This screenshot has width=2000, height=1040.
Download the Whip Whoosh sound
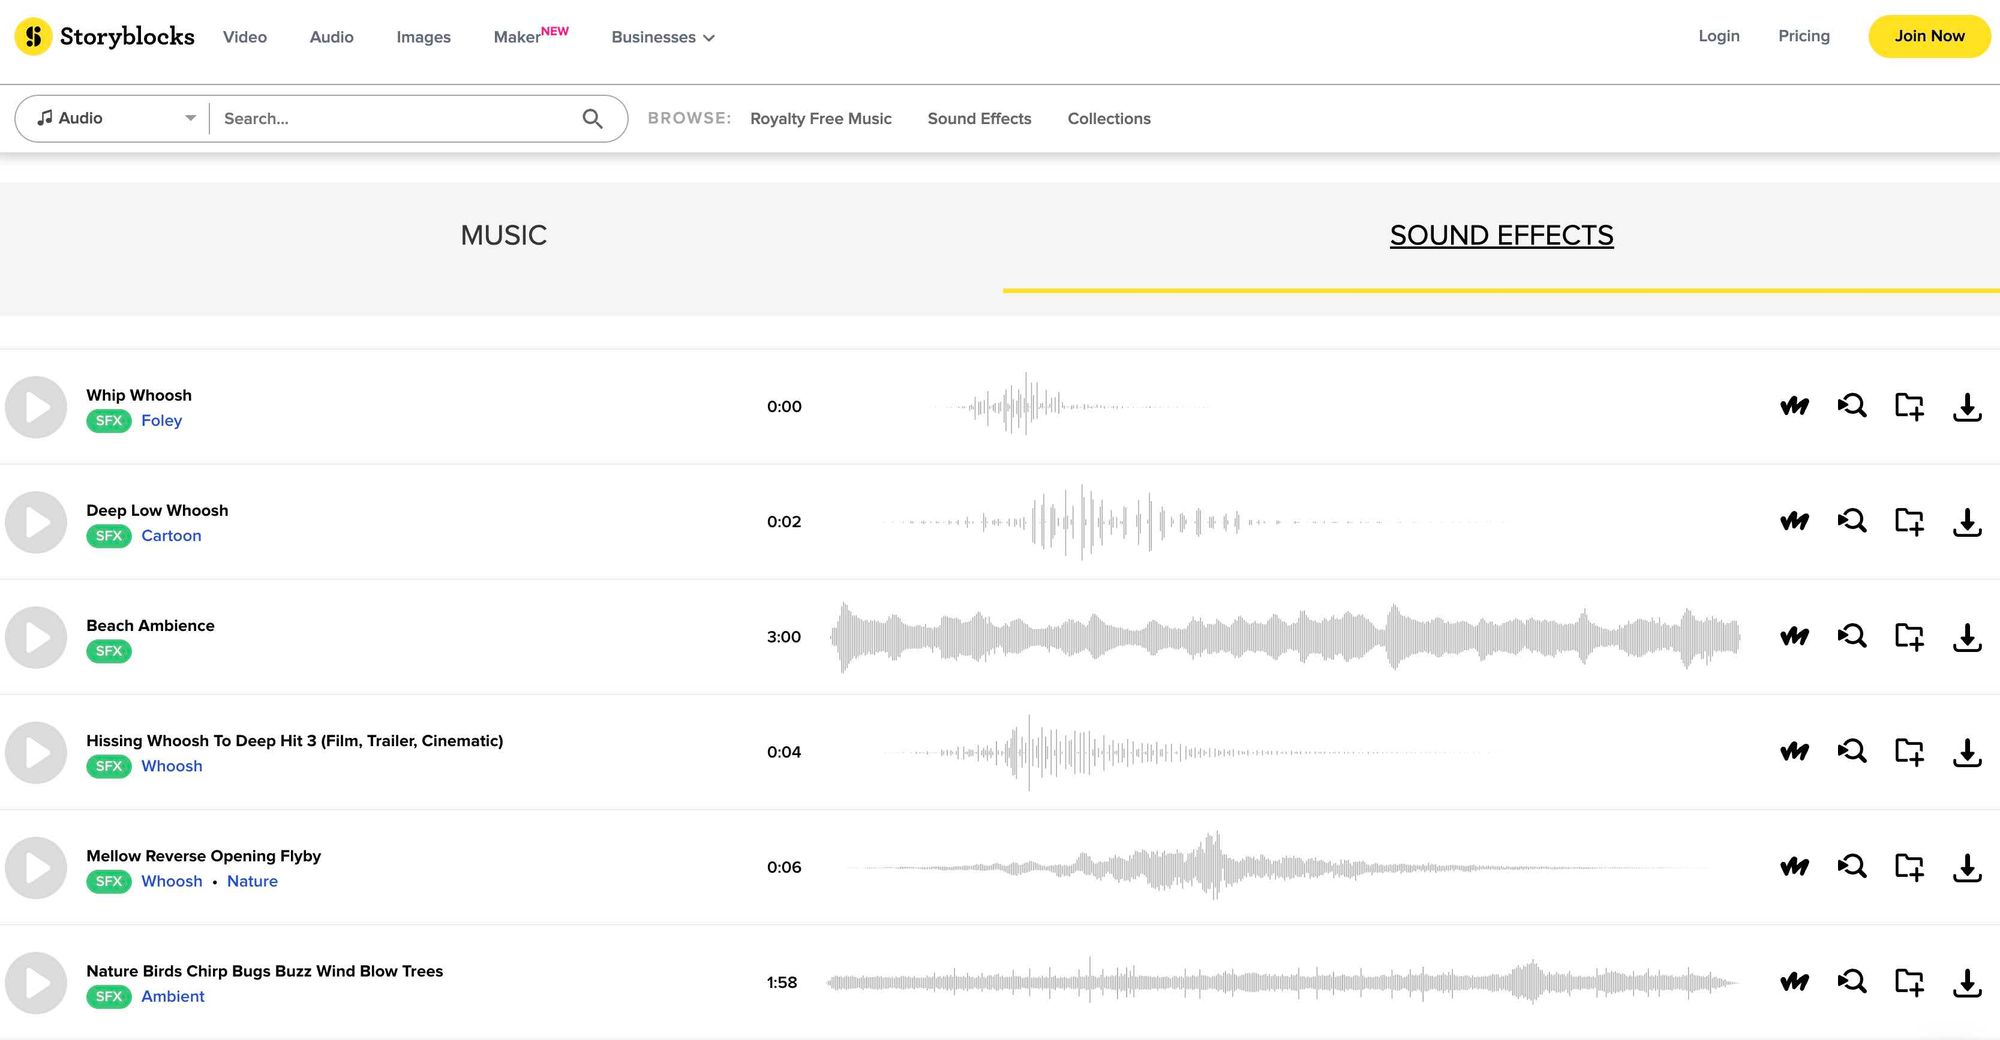[x=1967, y=406]
